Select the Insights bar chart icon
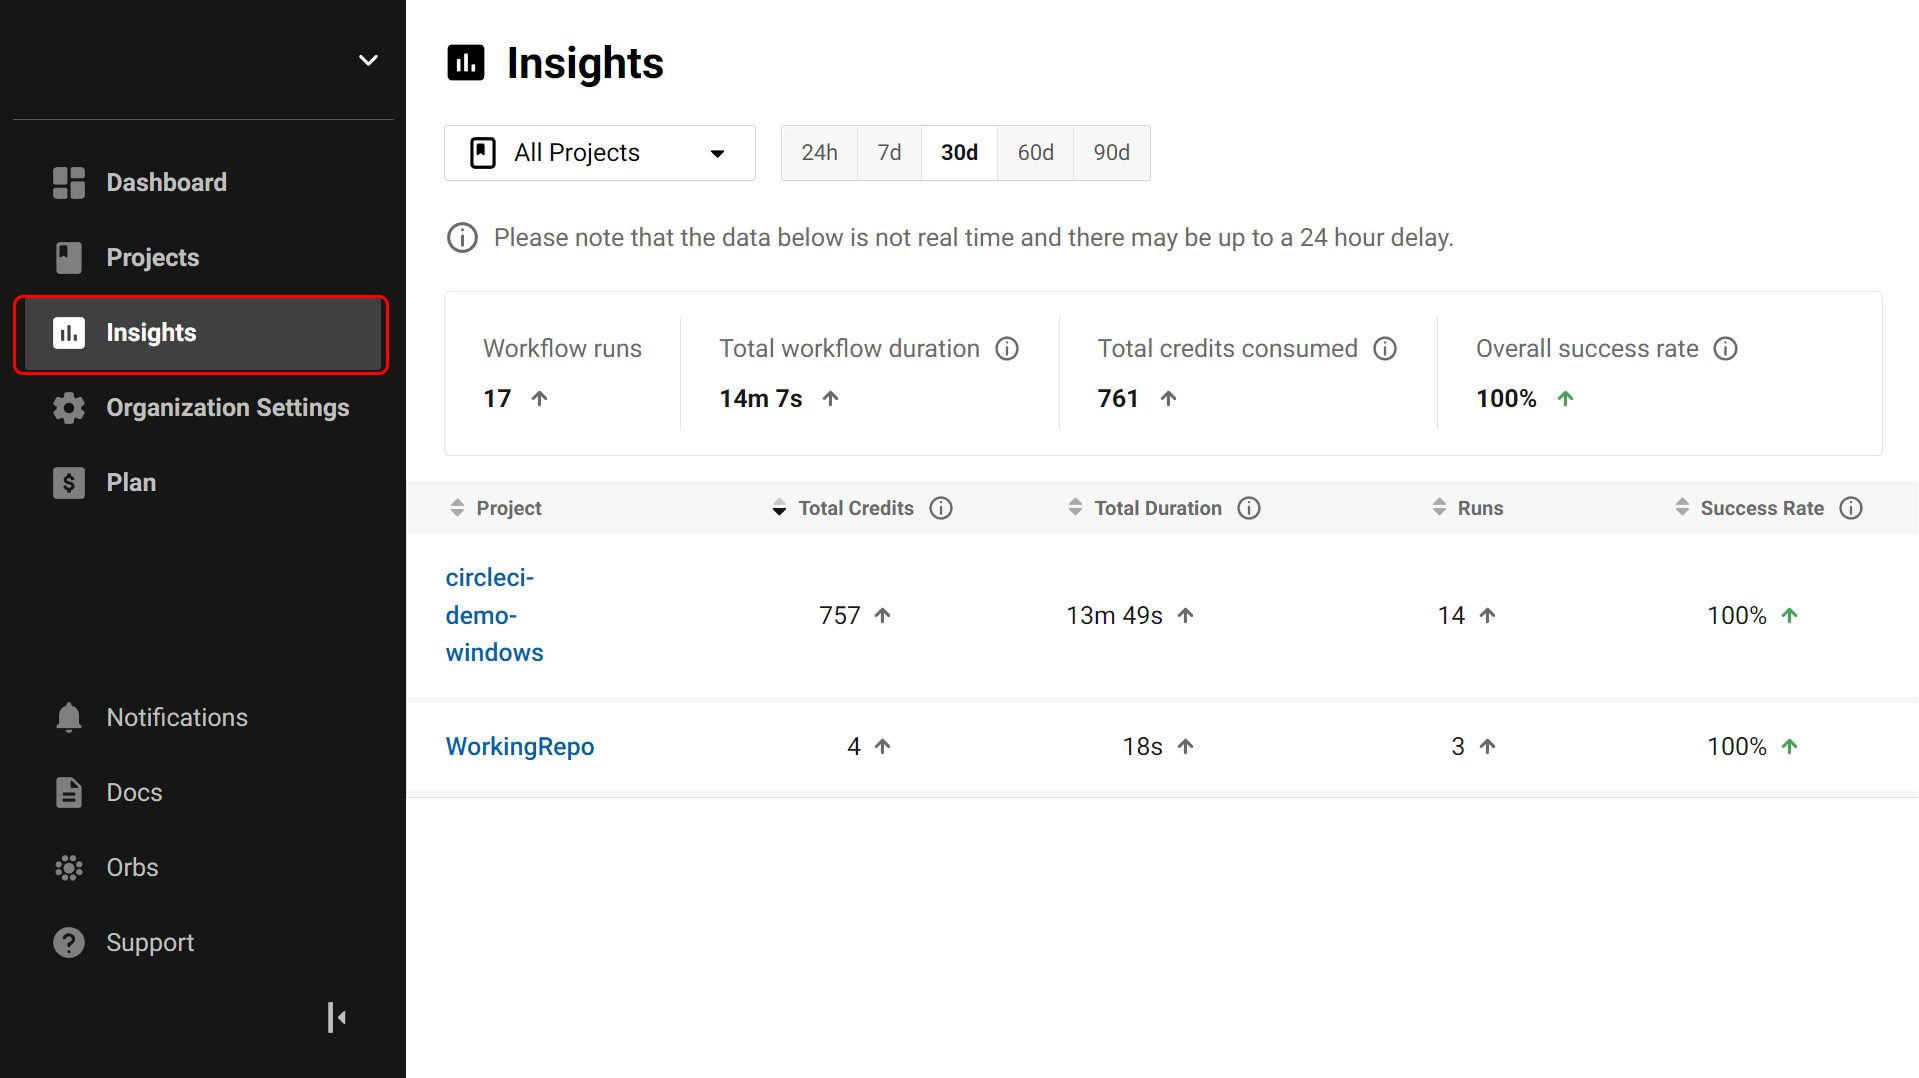The height and width of the screenshot is (1078, 1919). [67, 333]
